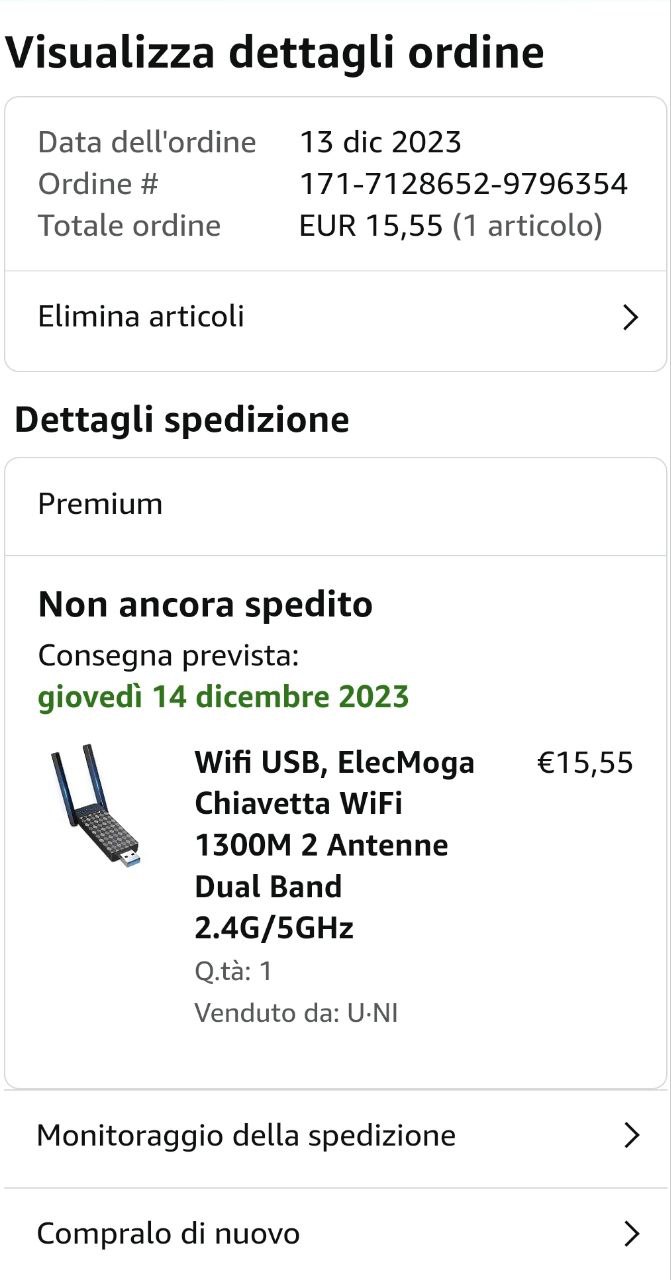This screenshot has height=1280, width=671.
Task: Click the Premium shipping label
Action: click(x=100, y=504)
